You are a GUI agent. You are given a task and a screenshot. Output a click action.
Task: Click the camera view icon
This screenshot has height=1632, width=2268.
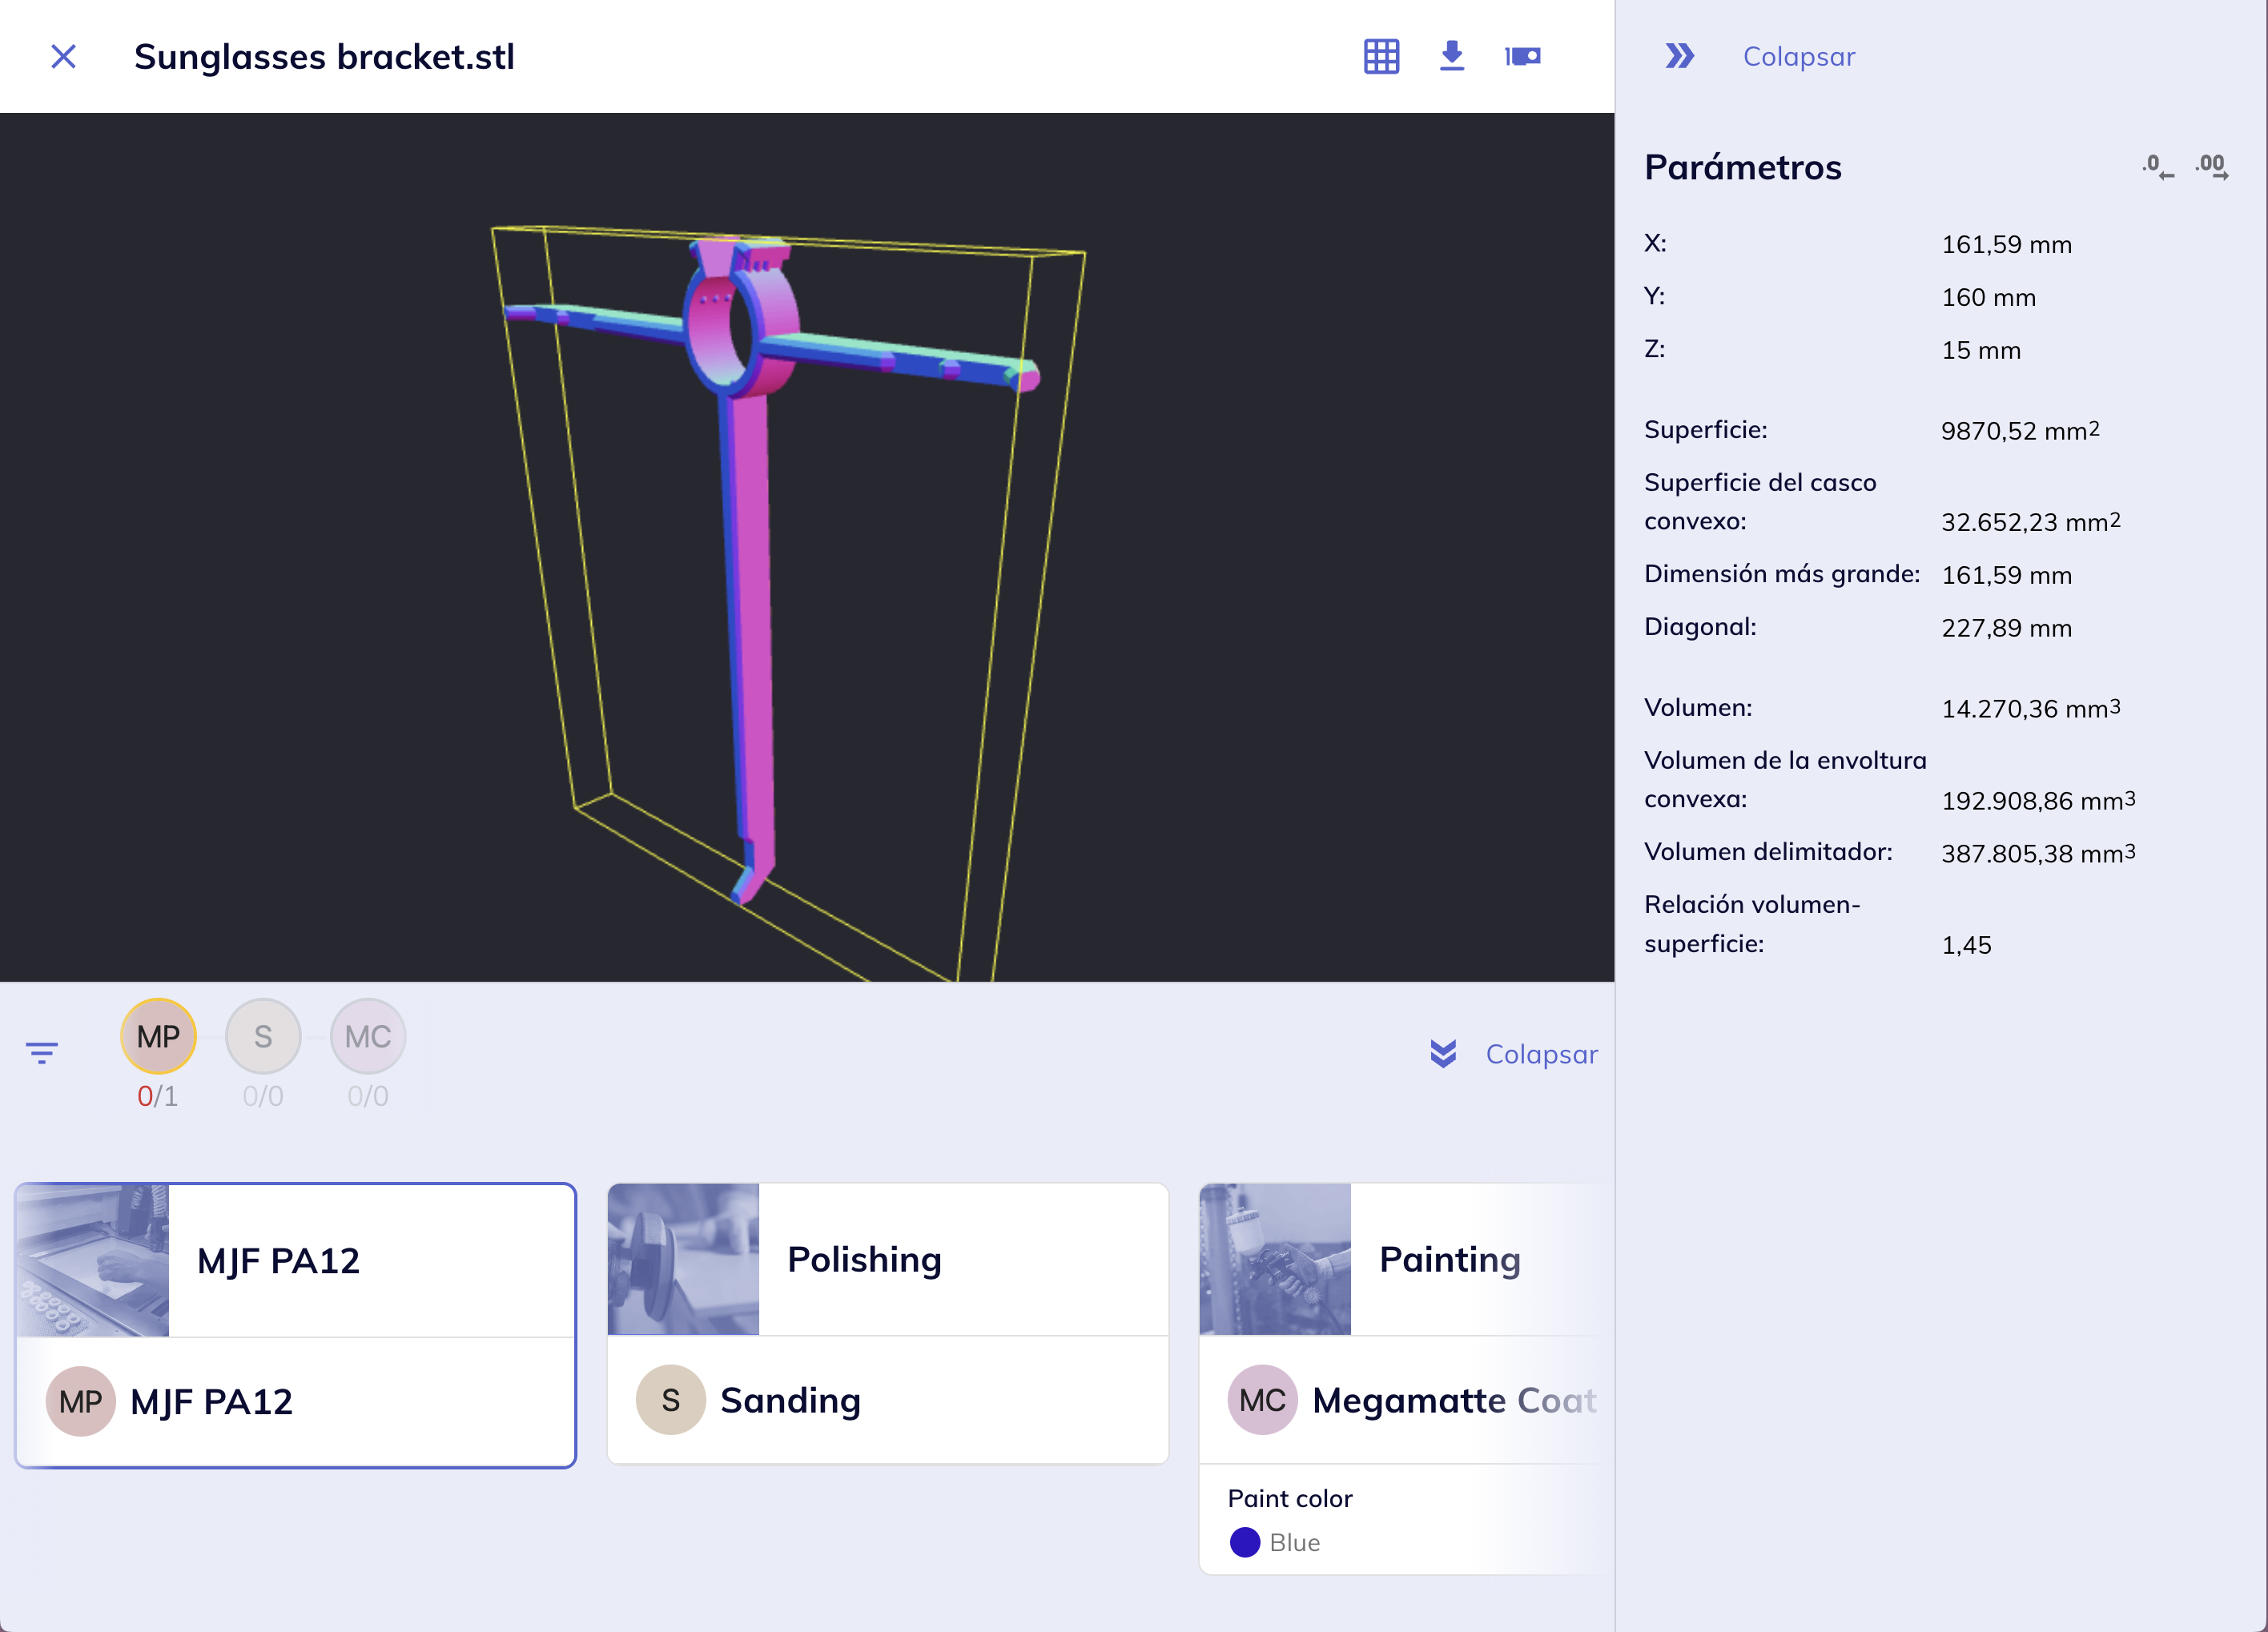1523,57
